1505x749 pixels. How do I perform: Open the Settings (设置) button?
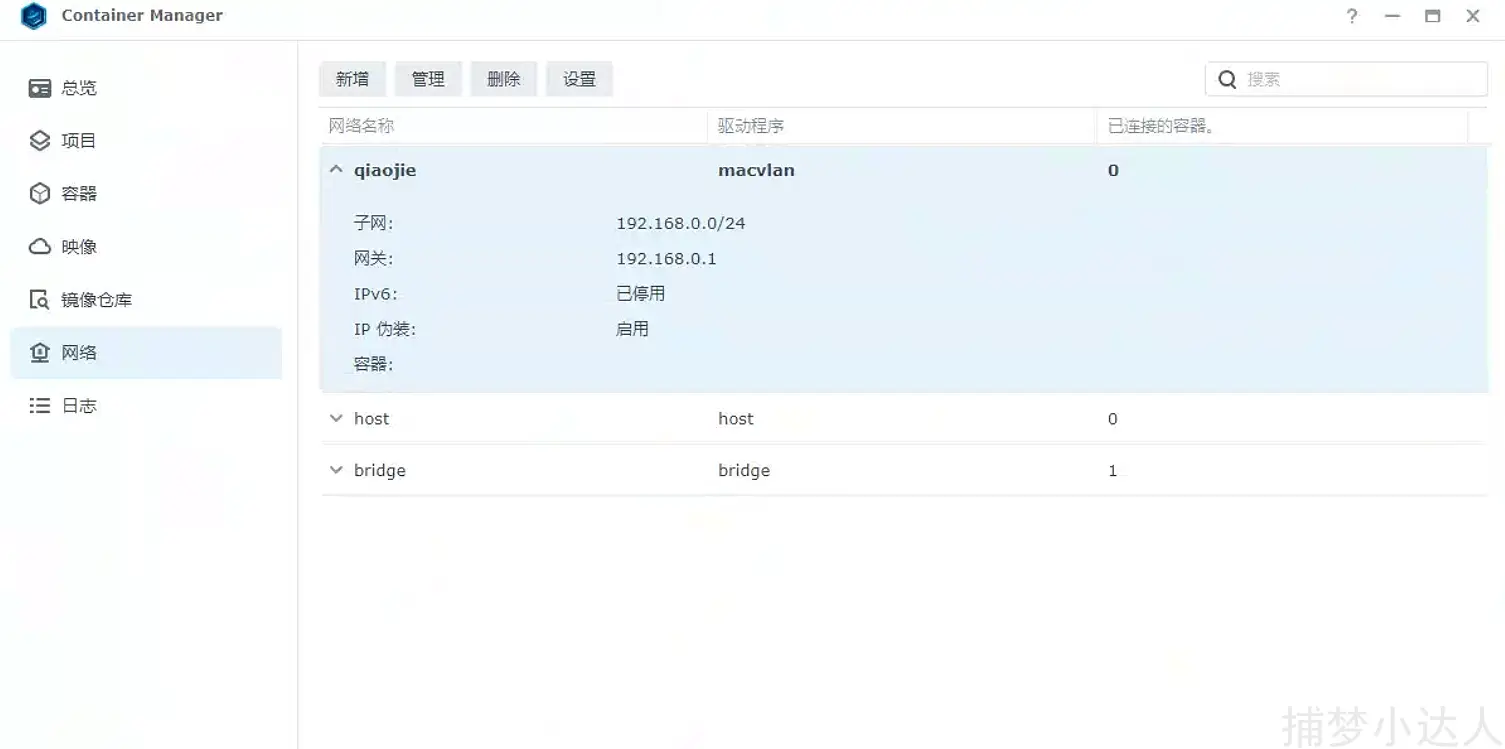click(x=579, y=79)
